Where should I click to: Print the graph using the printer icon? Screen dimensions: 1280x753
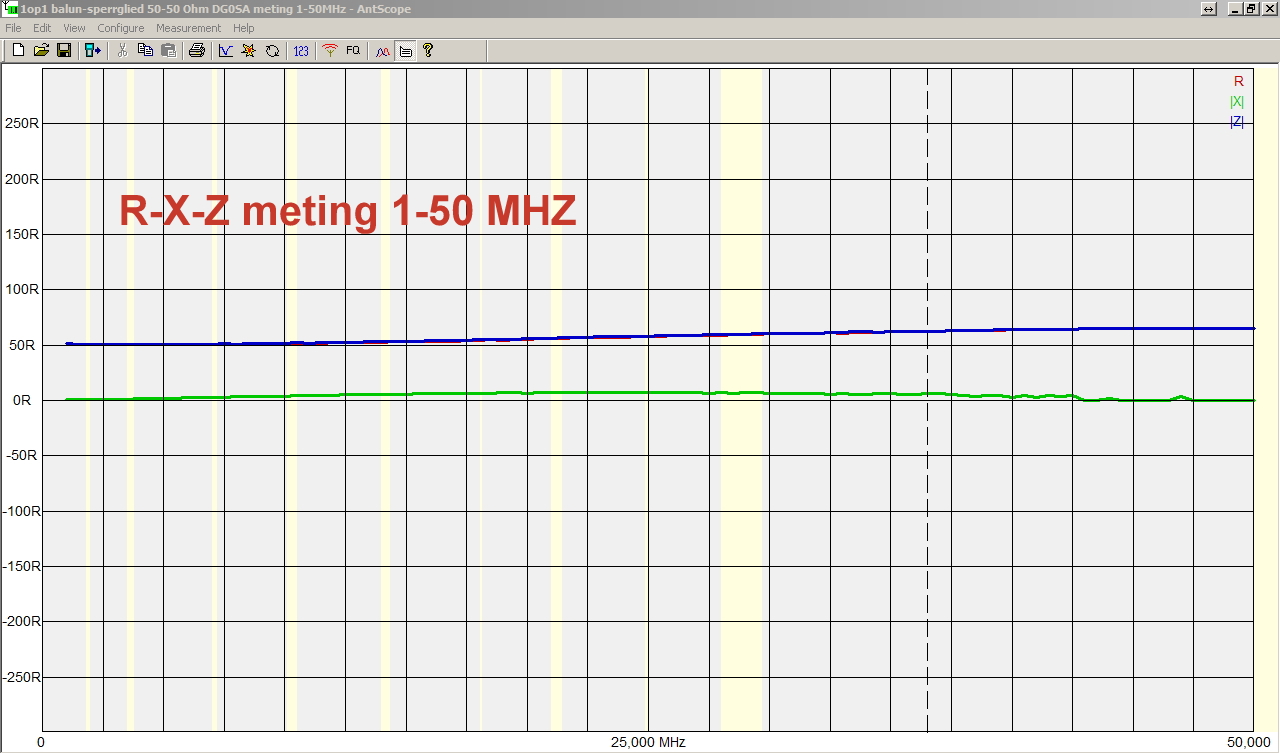[x=197, y=50]
